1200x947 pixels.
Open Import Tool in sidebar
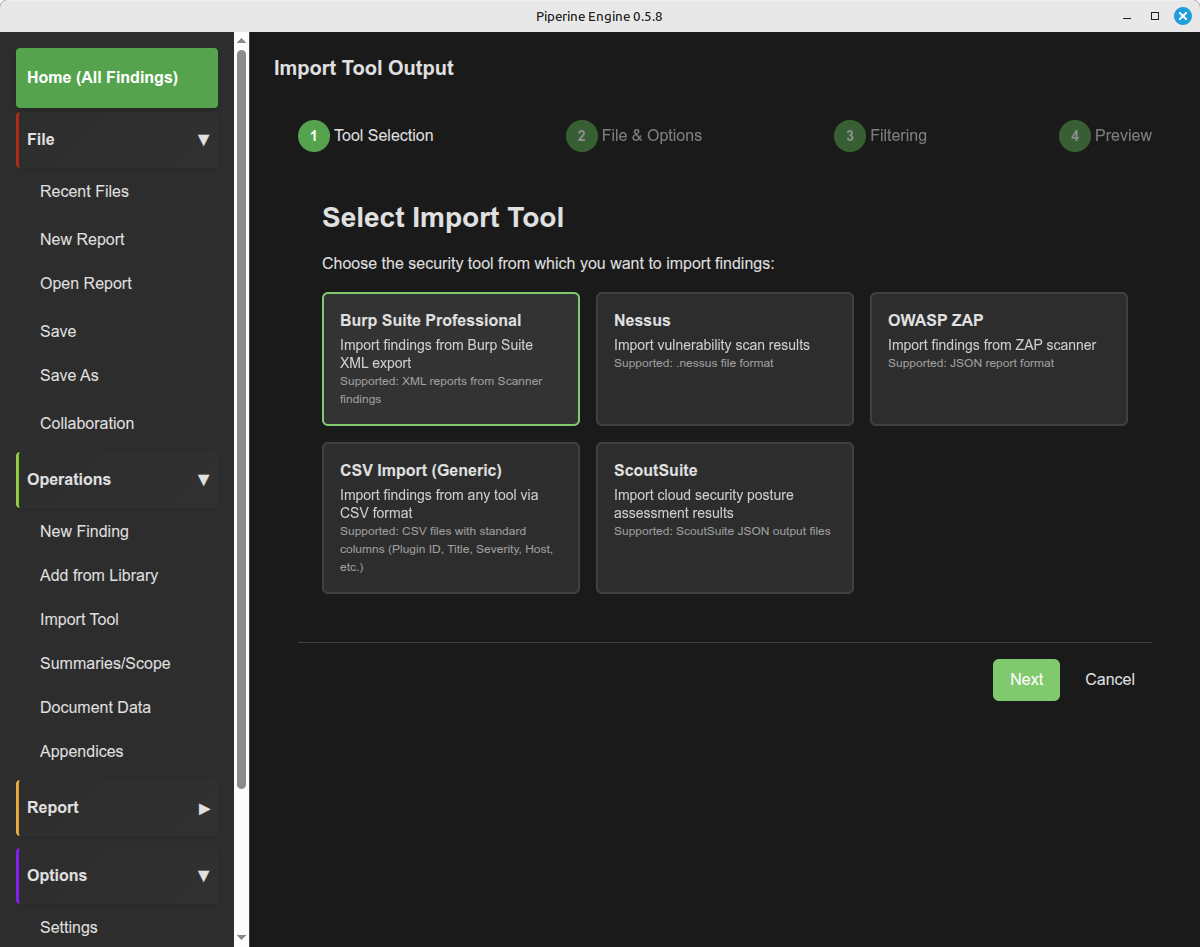[x=79, y=620]
